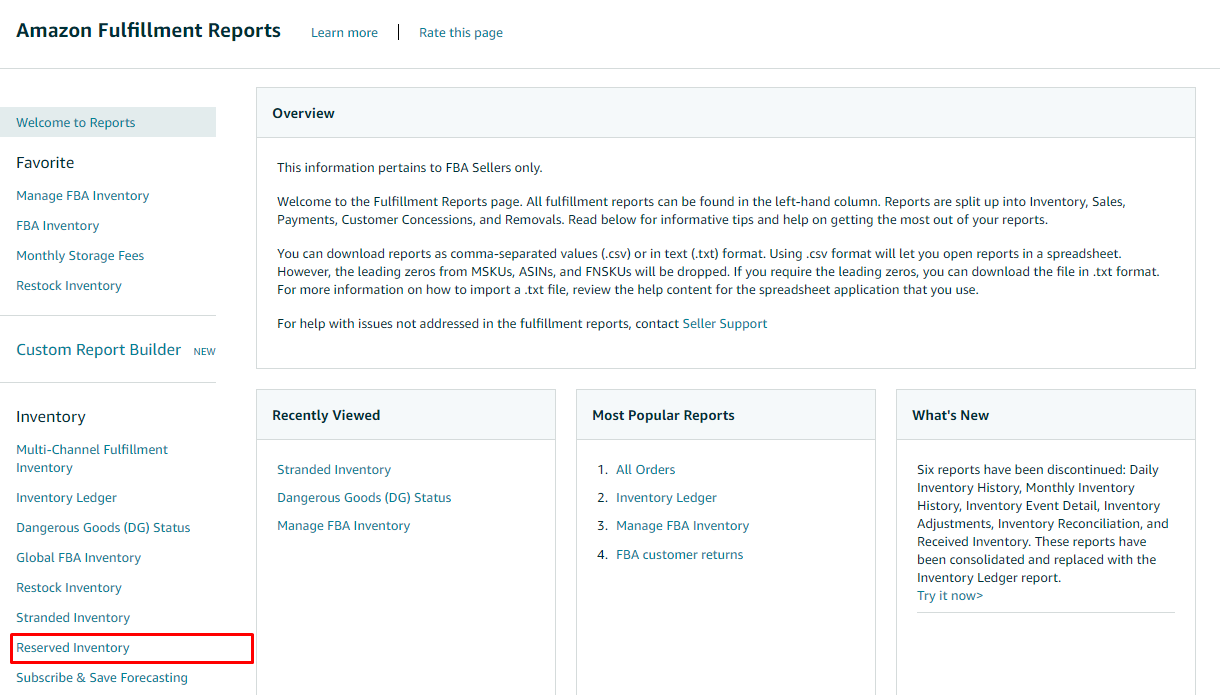Click the Amazon Fulfillment Reports title

(149, 31)
